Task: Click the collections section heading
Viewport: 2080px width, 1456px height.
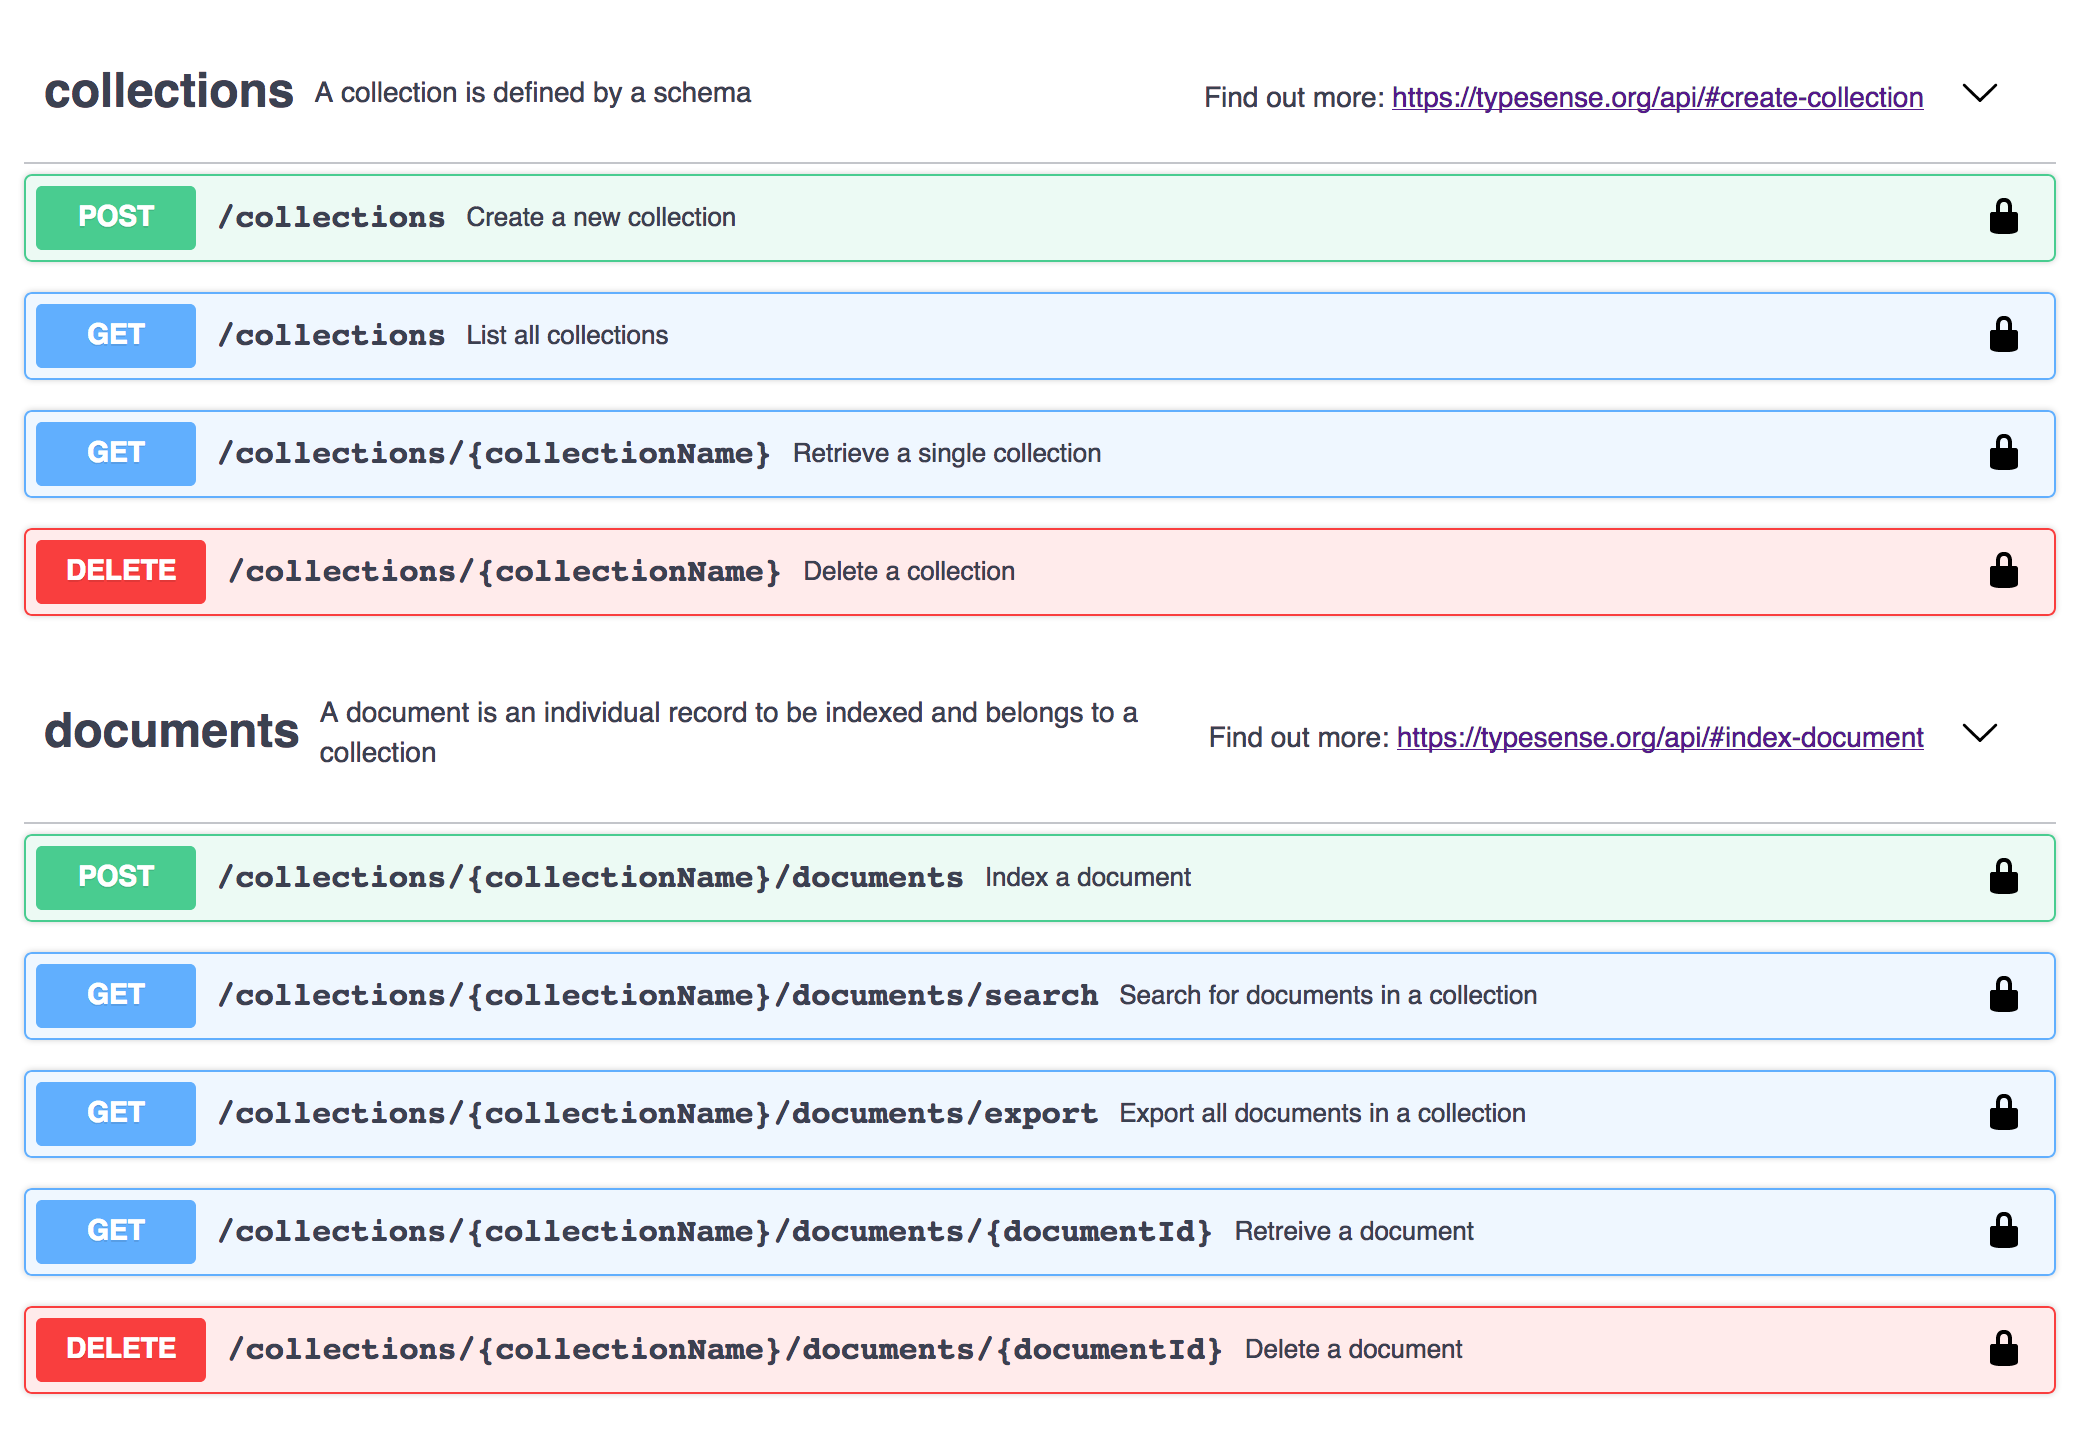Action: 169,92
